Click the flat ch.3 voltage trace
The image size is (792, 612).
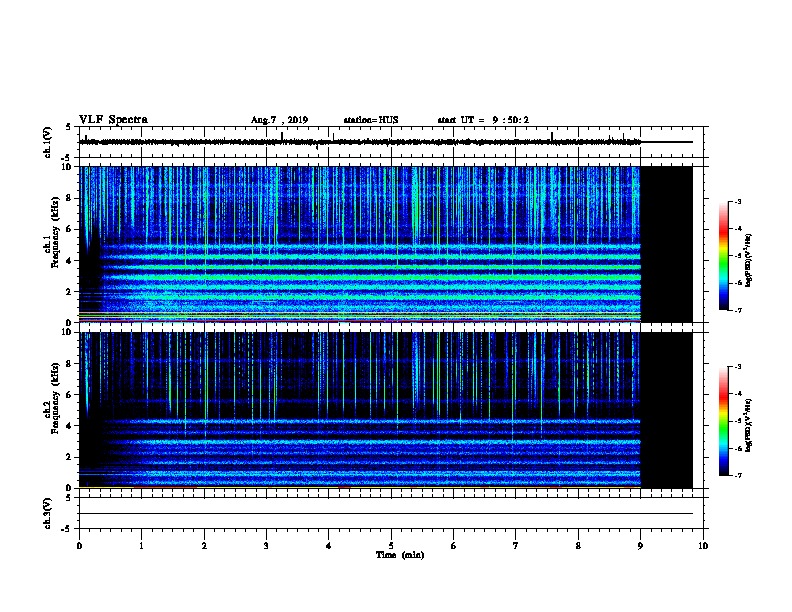tap(385, 514)
